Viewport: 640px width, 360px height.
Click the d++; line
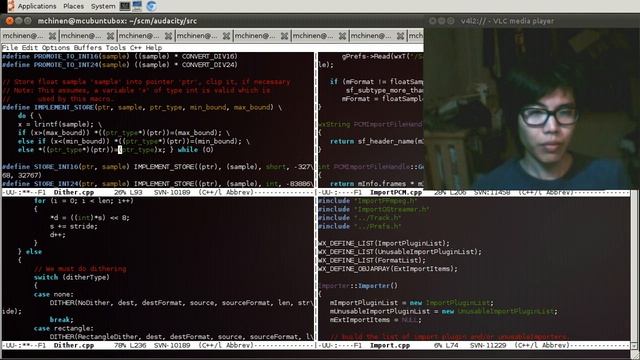coord(58,235)
